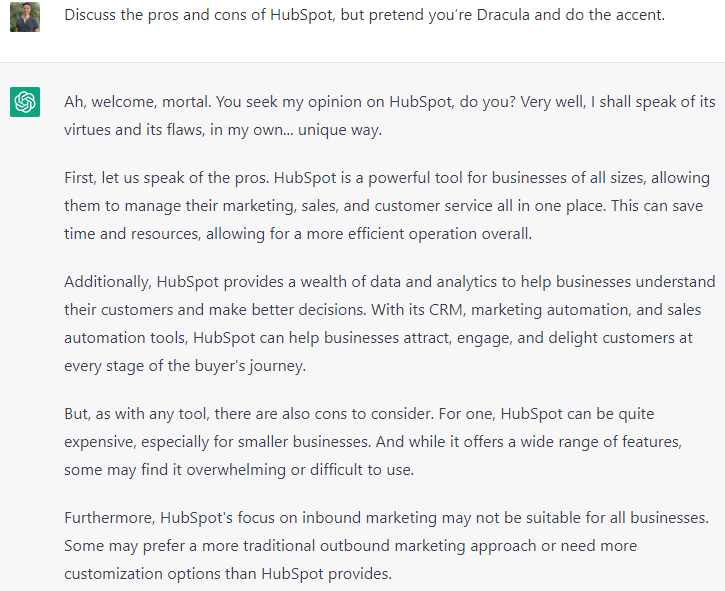The image size is (725, 591).
Task: Click the word "expensive" in the cons paragraph
Action: [x=100, y=442]
